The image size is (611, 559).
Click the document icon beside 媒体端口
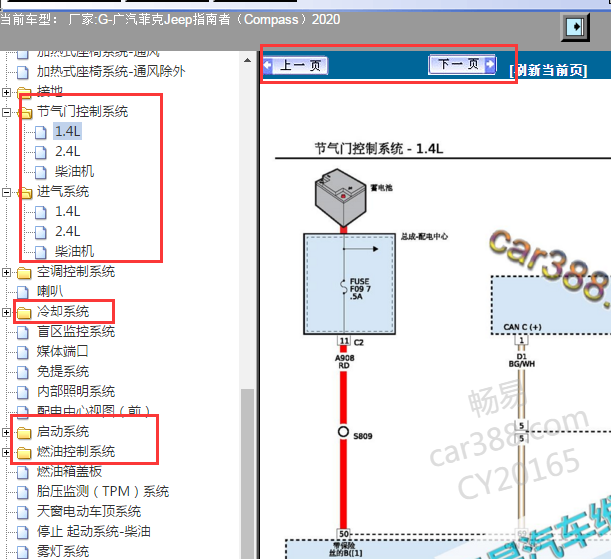(23, 352)
